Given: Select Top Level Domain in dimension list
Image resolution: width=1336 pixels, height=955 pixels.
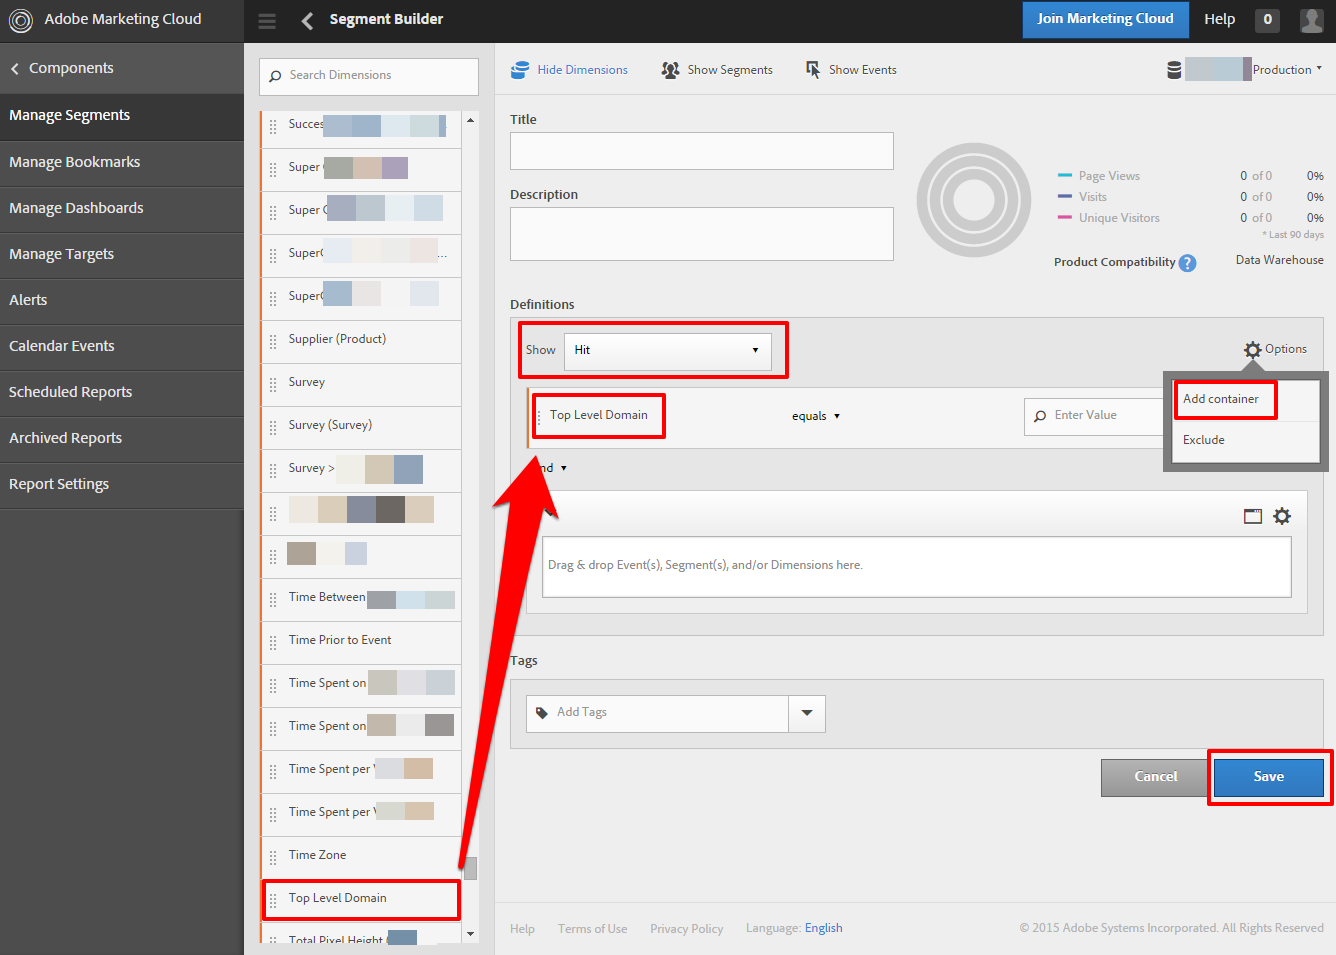Looking at the screenshot, I should click(x=361, y=899).
